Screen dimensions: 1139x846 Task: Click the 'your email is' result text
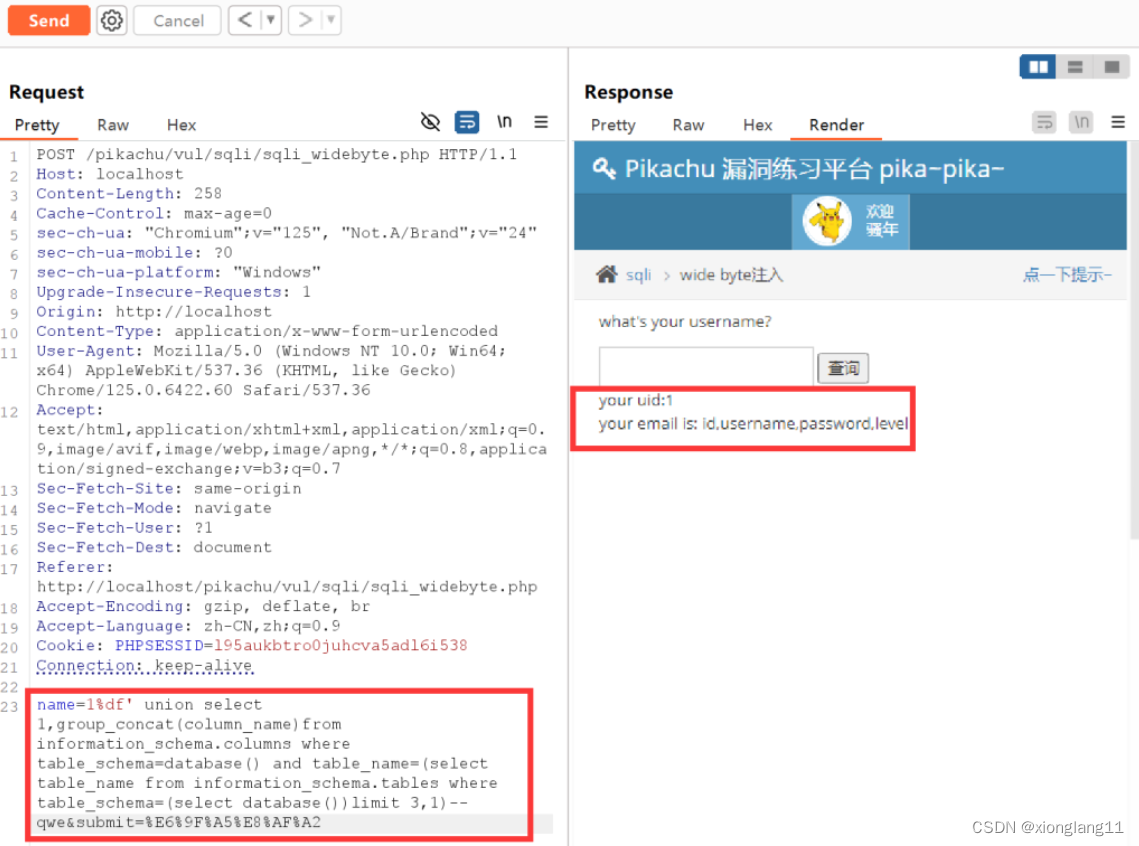(x=753, y=423)
